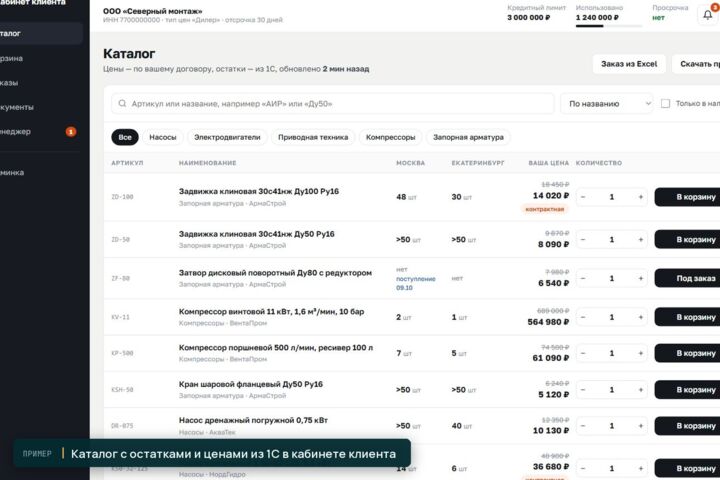Click 'Под заказ' for Затвор дисковый
This screenshot has width=720, height=480.
(x=687, y=278)
